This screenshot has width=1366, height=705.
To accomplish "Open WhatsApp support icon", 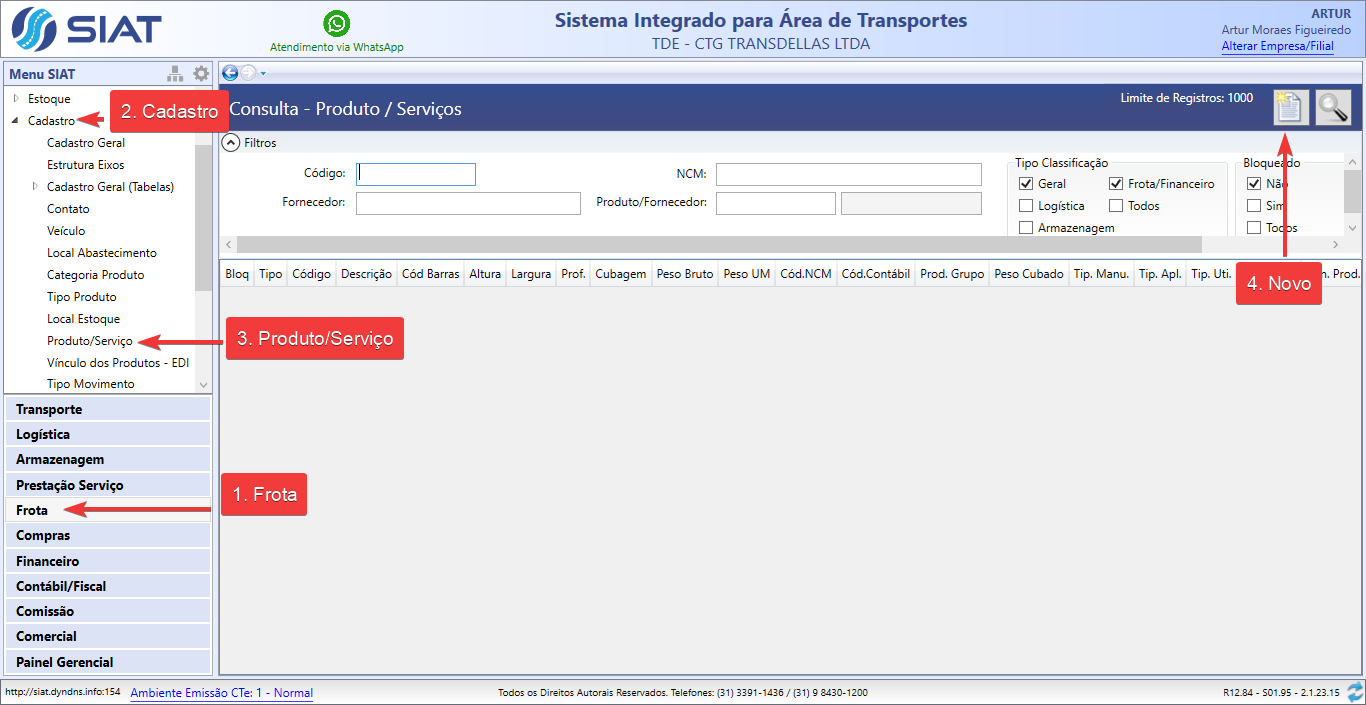I will click(x=337, y=24).
